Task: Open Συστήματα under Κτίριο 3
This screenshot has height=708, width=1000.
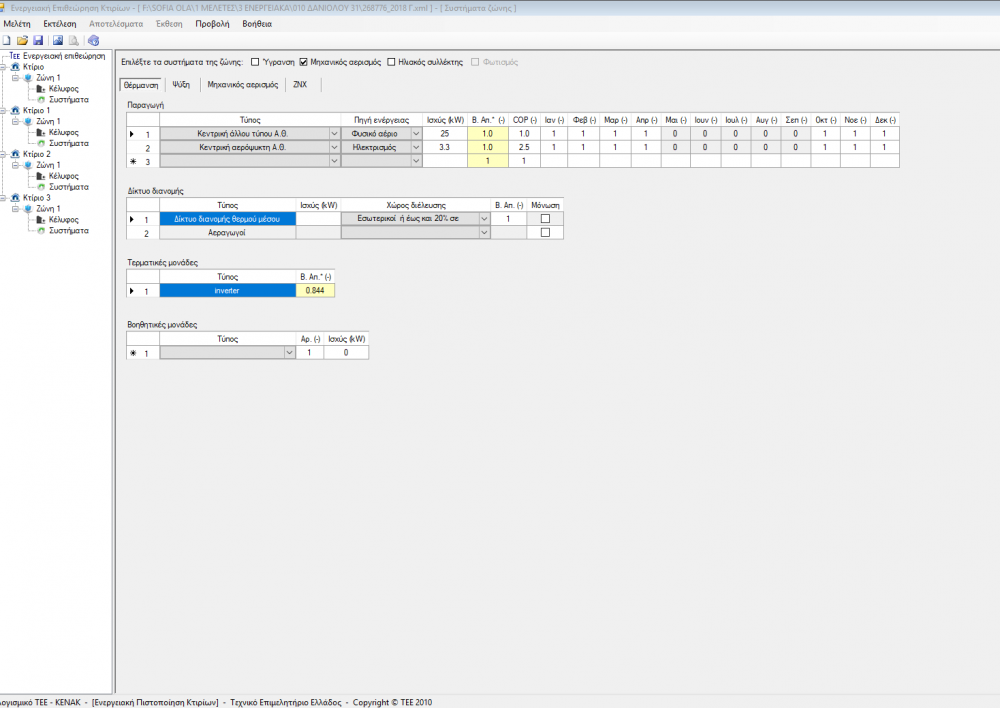Action: point(69,230)
